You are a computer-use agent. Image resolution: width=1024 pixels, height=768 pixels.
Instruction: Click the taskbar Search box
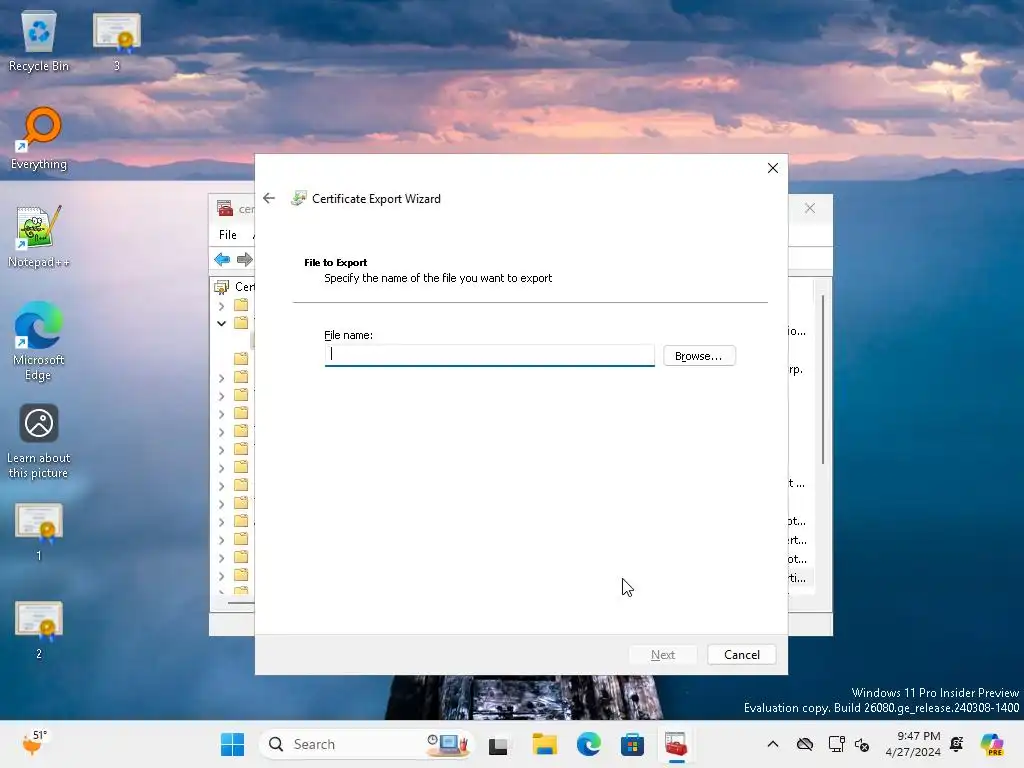[366, 744]
